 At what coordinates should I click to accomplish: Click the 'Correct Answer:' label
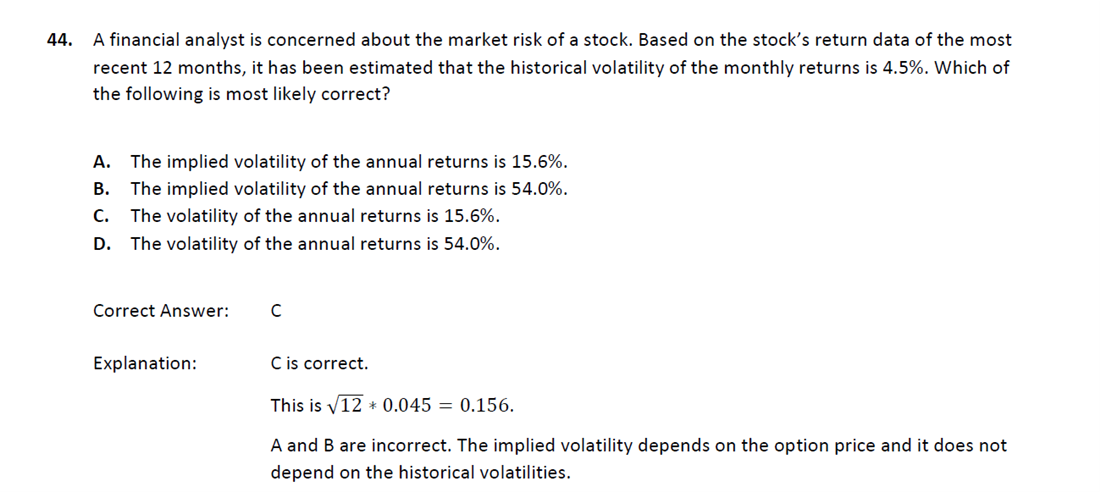pyautogui.click(x=161, y=311)
